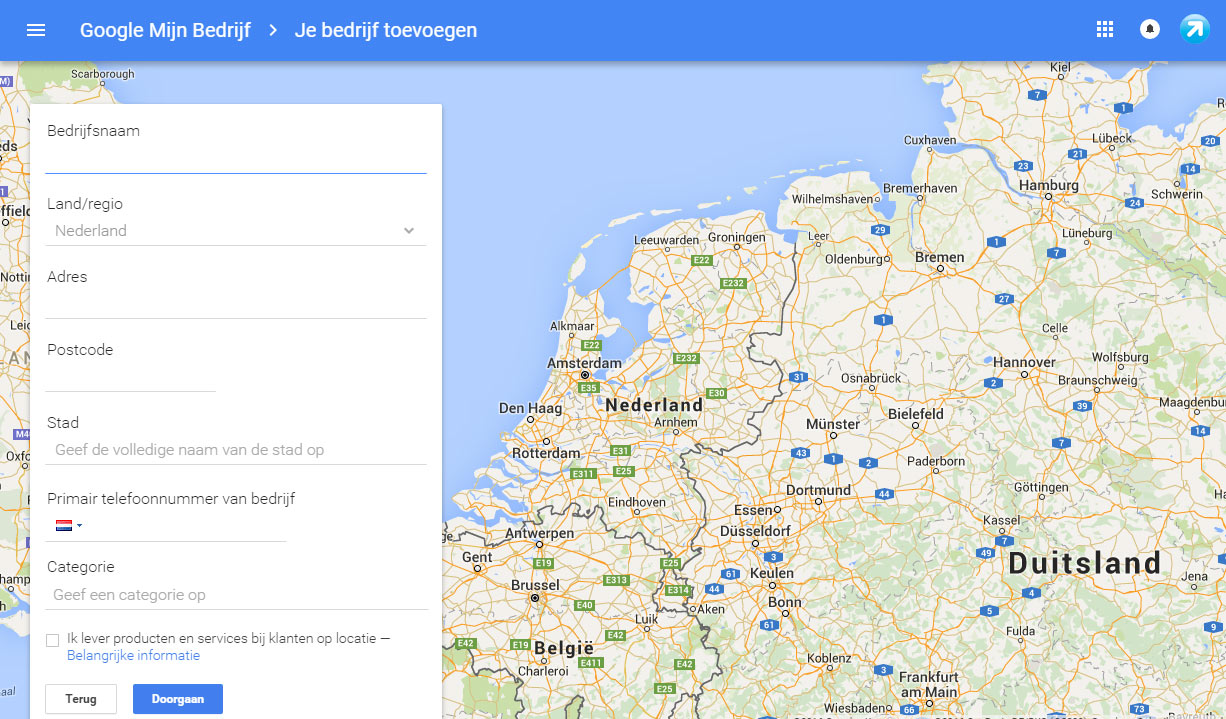The image size is (1226, 719).
Task: Open the Google apps grid
Action: click(1105, 29)
